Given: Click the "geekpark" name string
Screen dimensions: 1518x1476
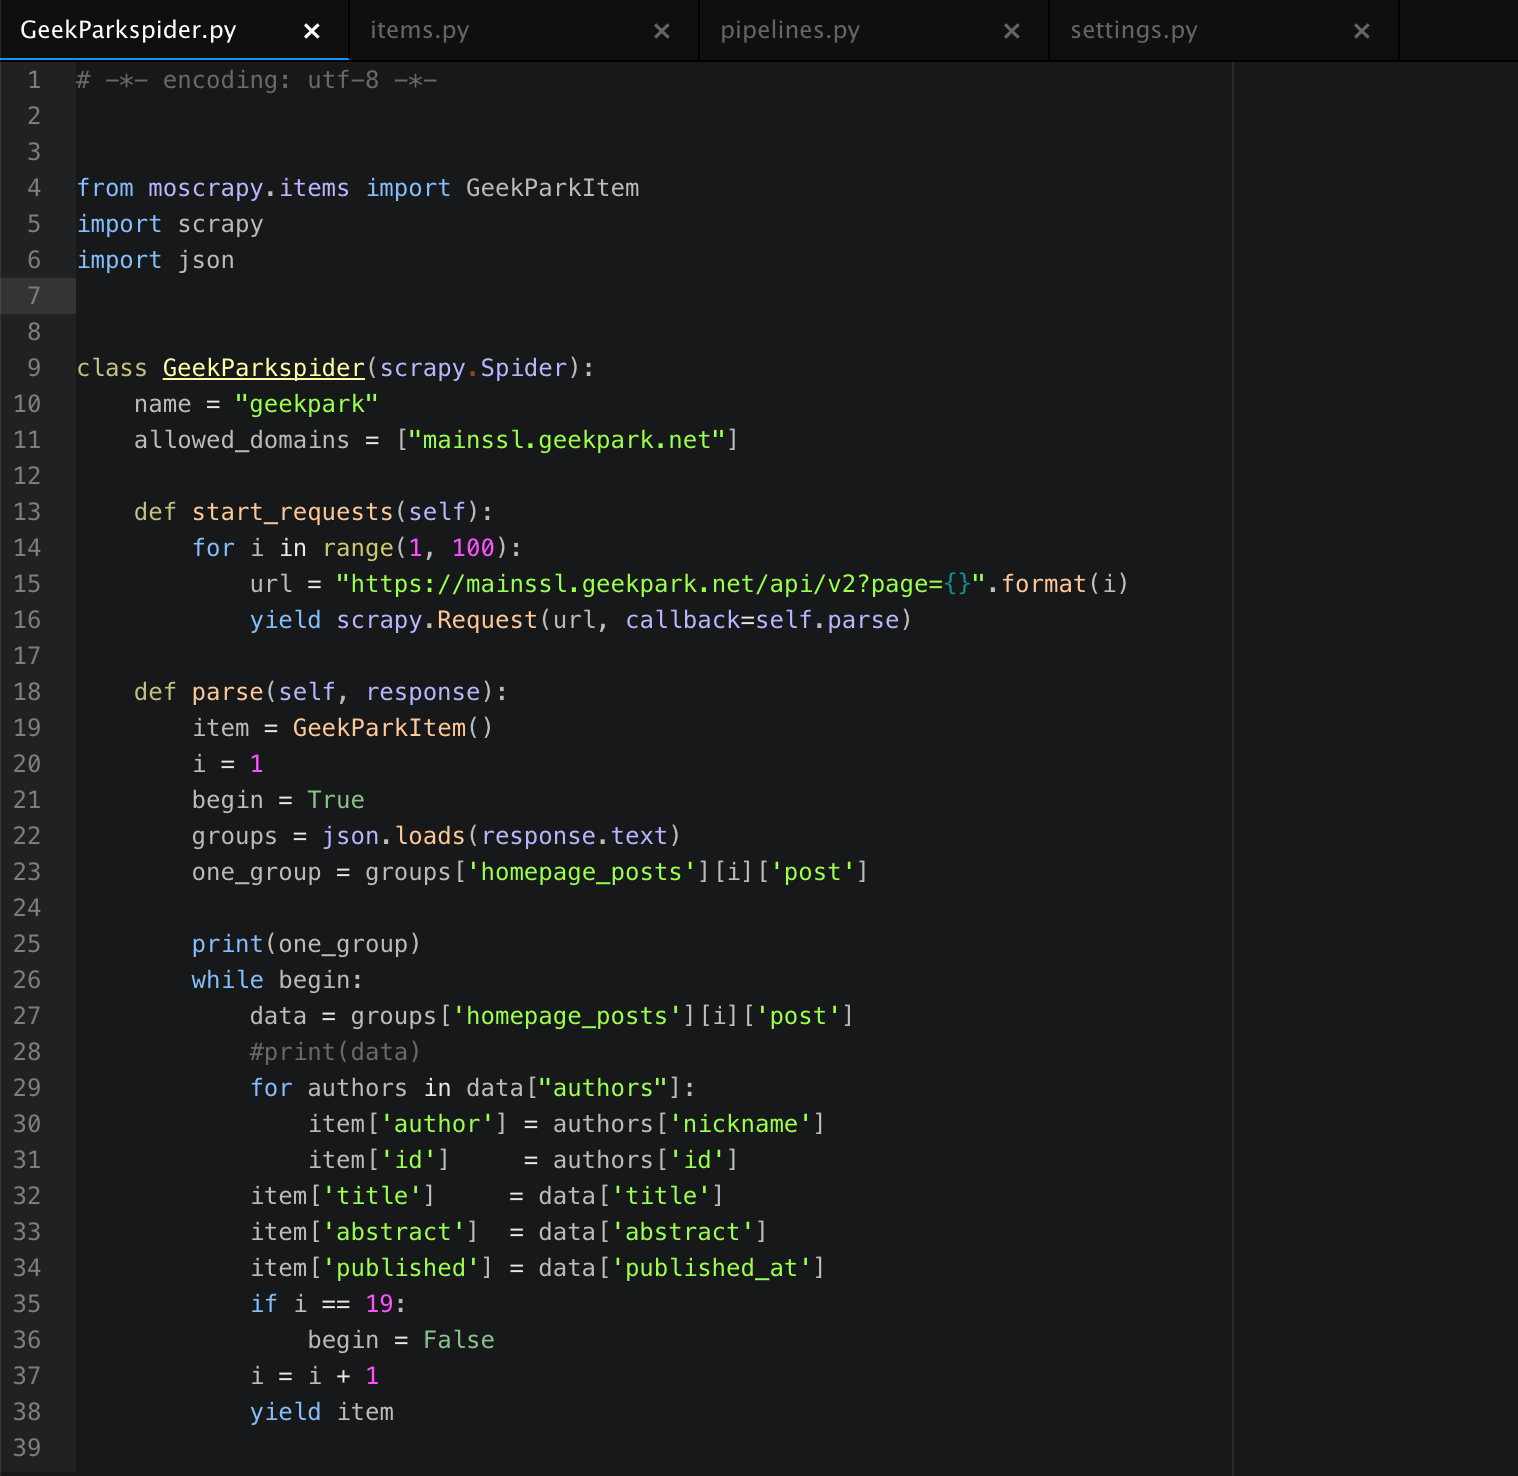Looking at the screenshot, I should click(x=306, y=404).
